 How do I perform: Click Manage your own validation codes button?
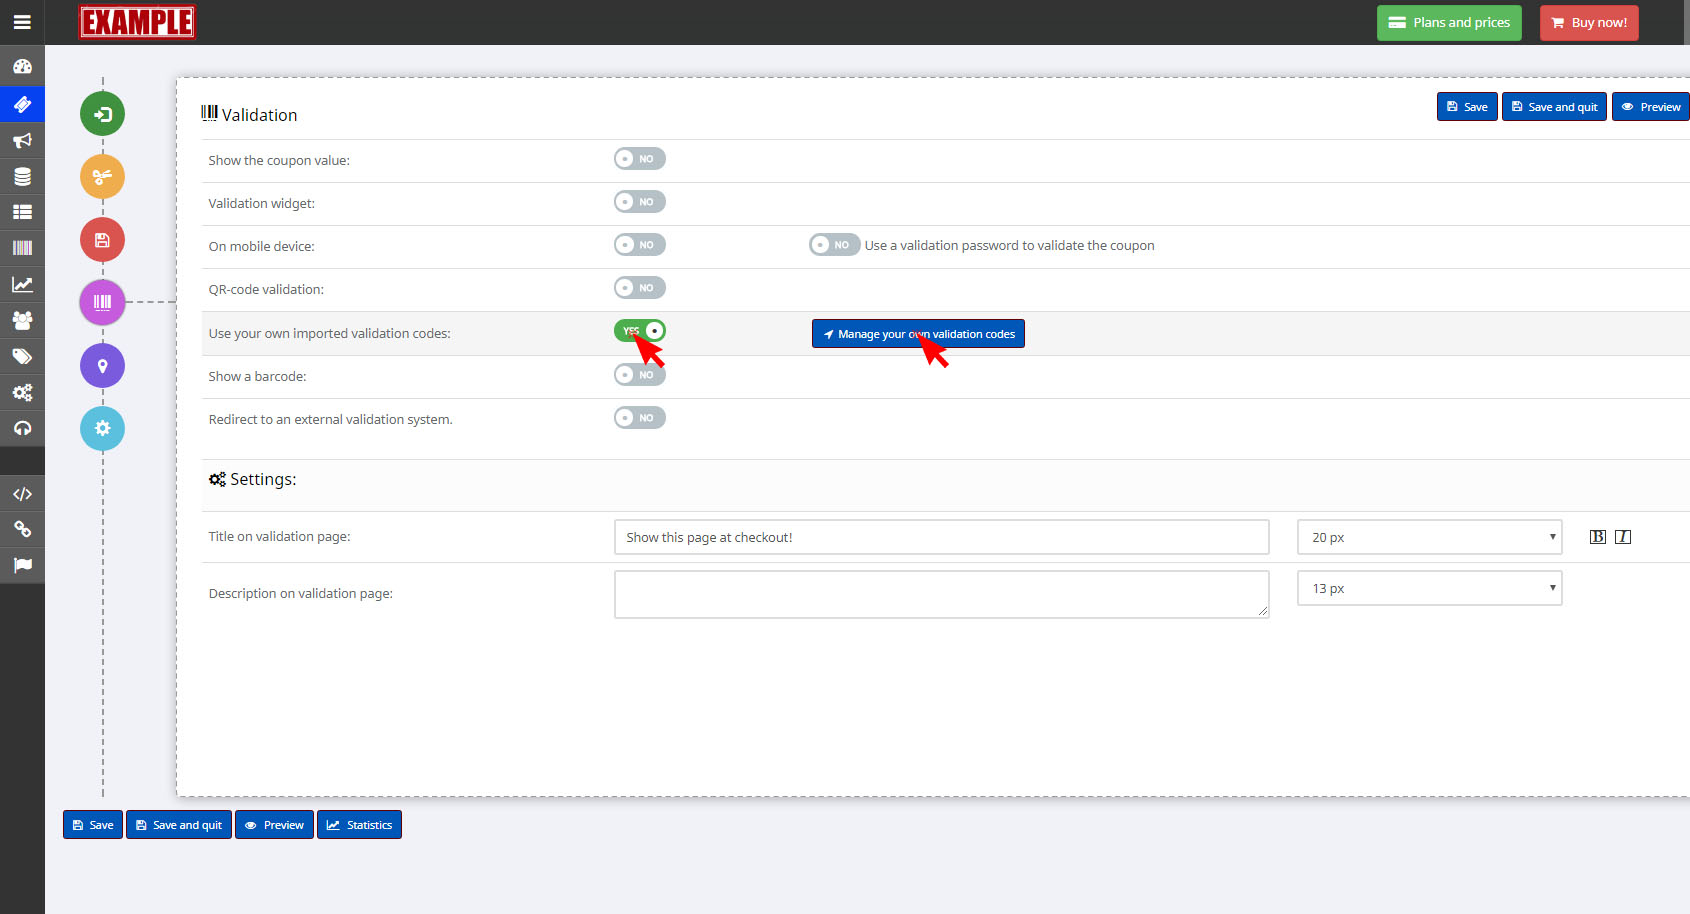tap(918, 334)
